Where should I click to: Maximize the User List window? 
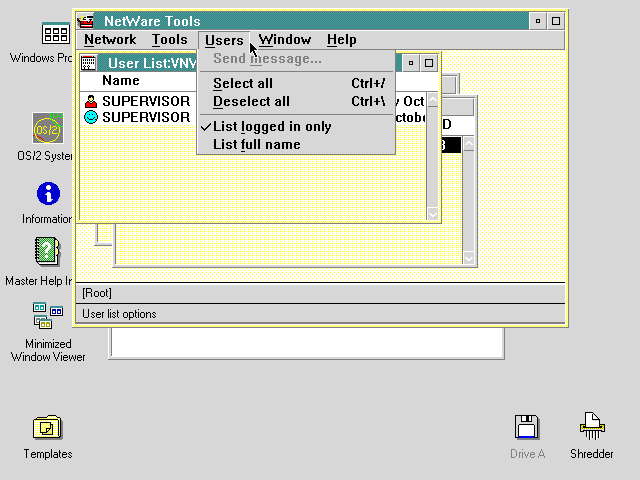point(429,63)
